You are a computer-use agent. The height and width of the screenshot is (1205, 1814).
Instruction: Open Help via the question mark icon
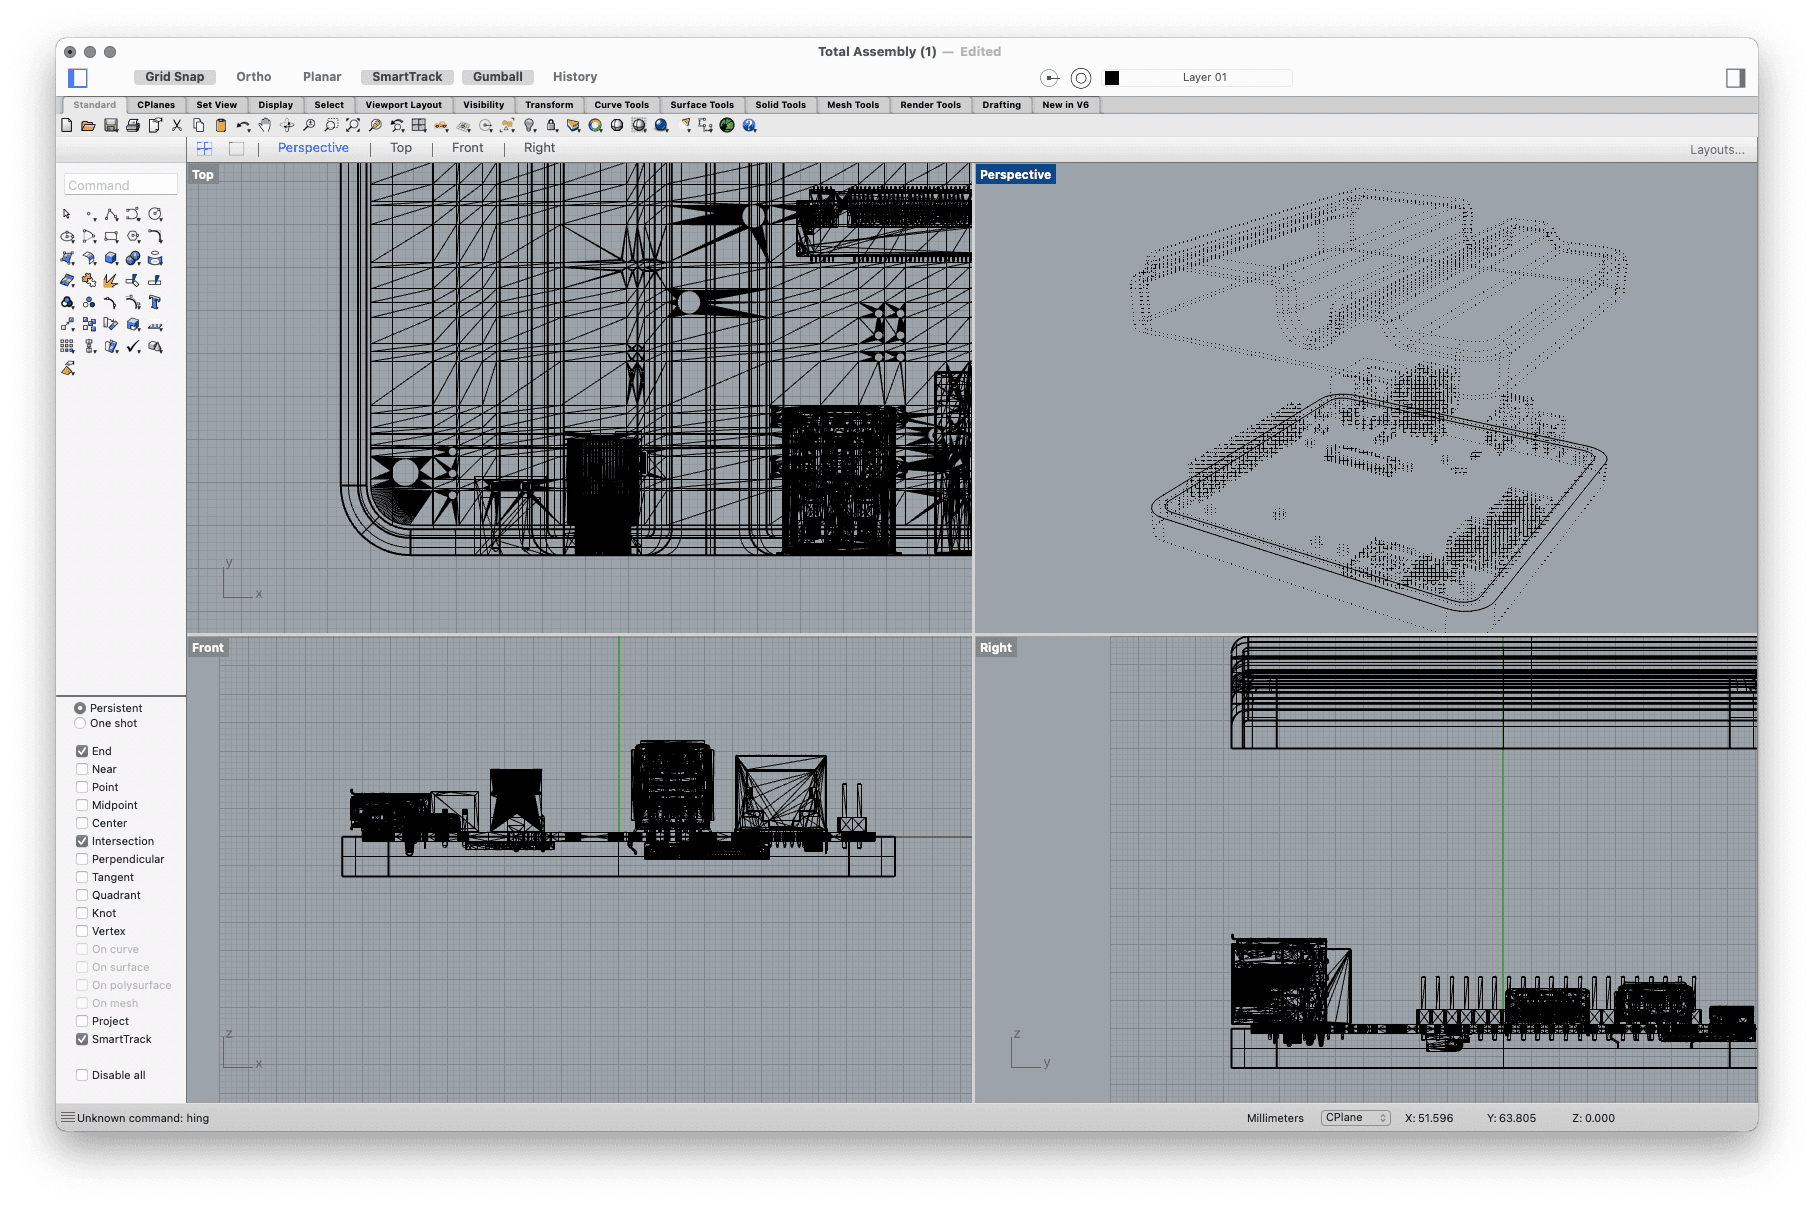point(750,126)
